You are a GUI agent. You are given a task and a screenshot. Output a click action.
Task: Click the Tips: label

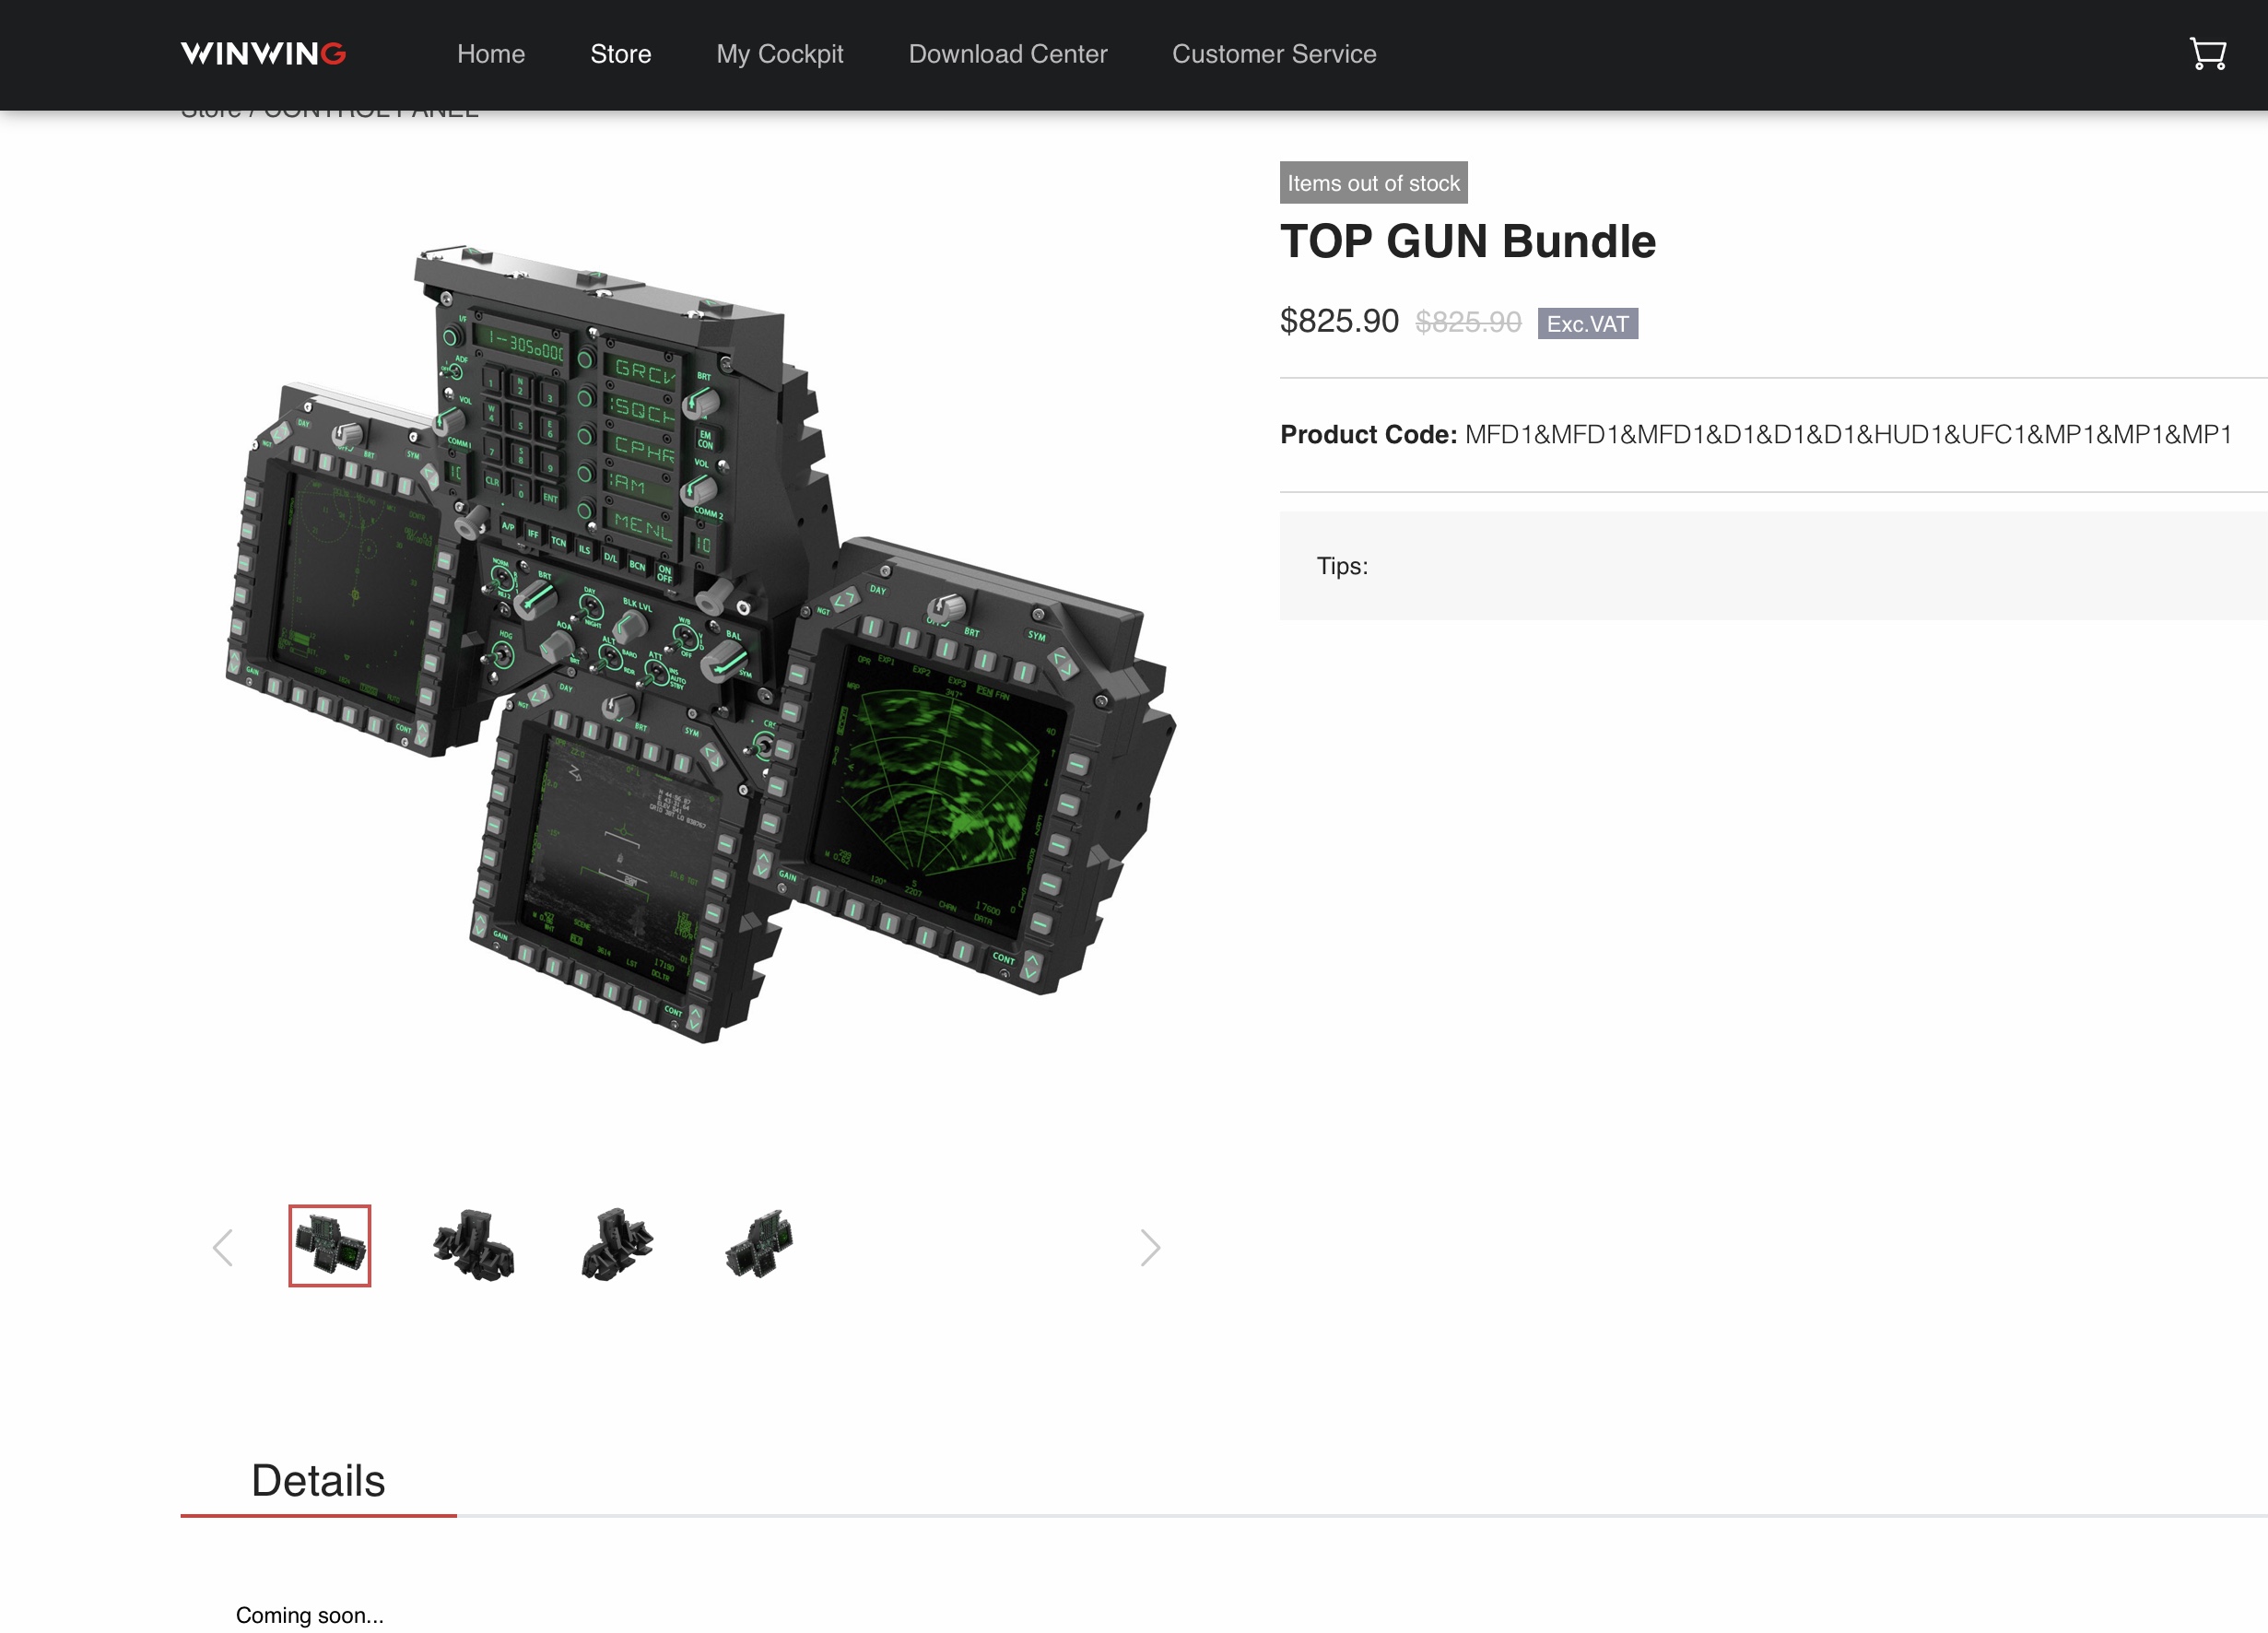[x=1342, y=566]
